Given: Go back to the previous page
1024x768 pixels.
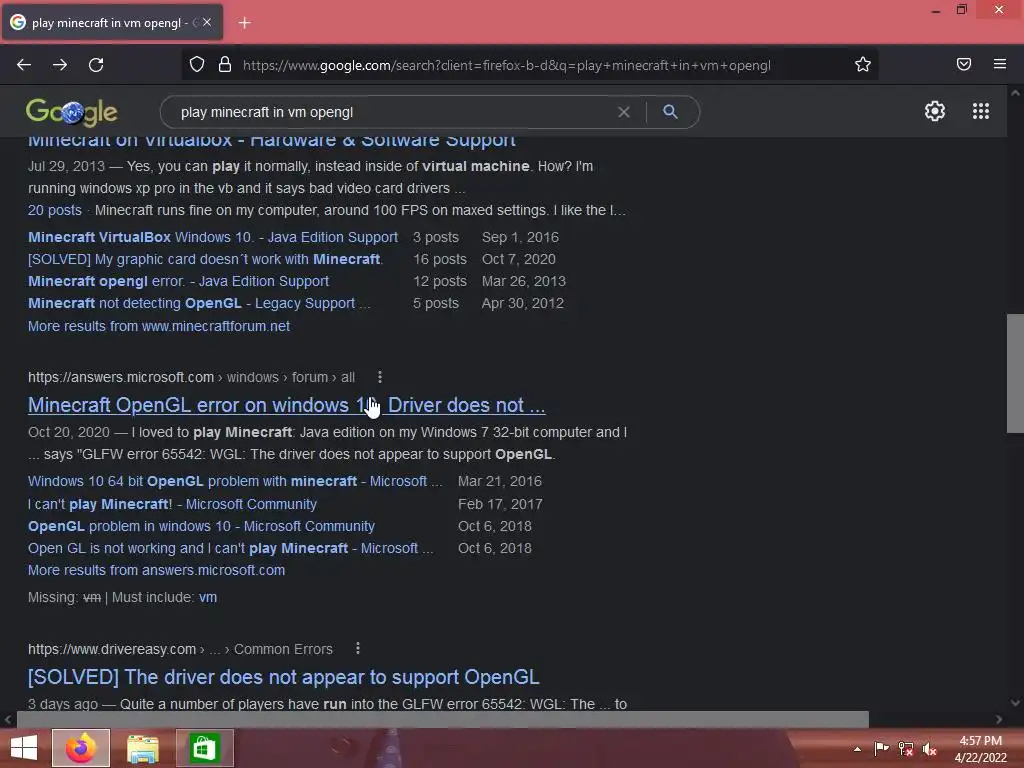Looking at the screenshot, I should pos(24,65).
